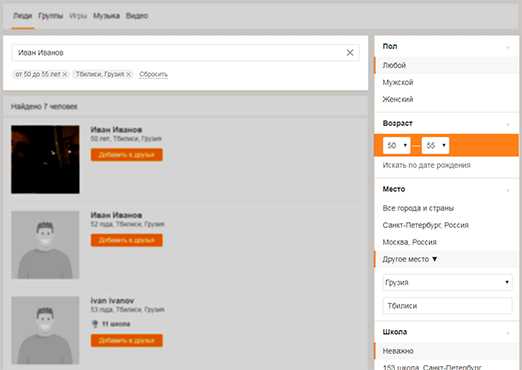The width and height of the screenshot is (522, 370).
Task: Open the Люди tab
Action: coord(23,16)
